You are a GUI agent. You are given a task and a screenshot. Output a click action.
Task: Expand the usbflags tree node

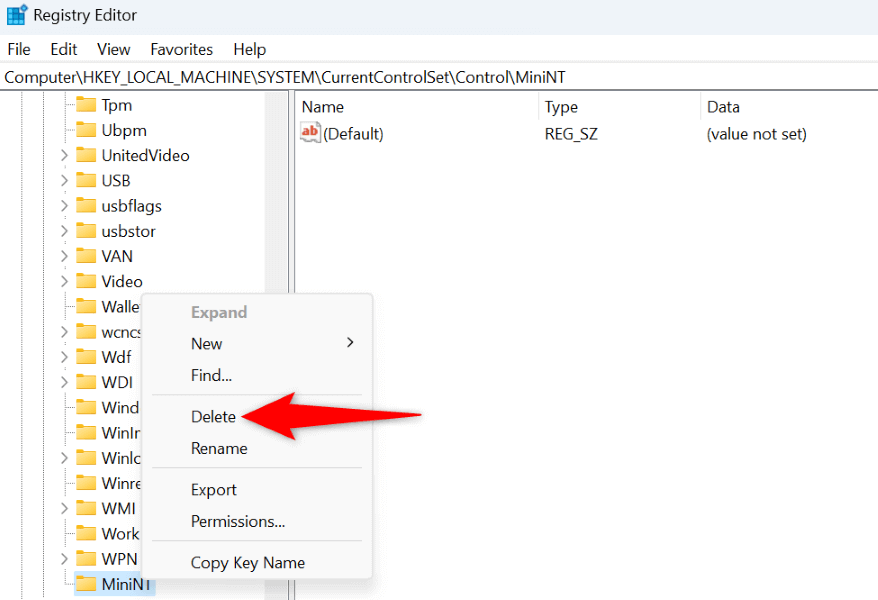[64, 205]
